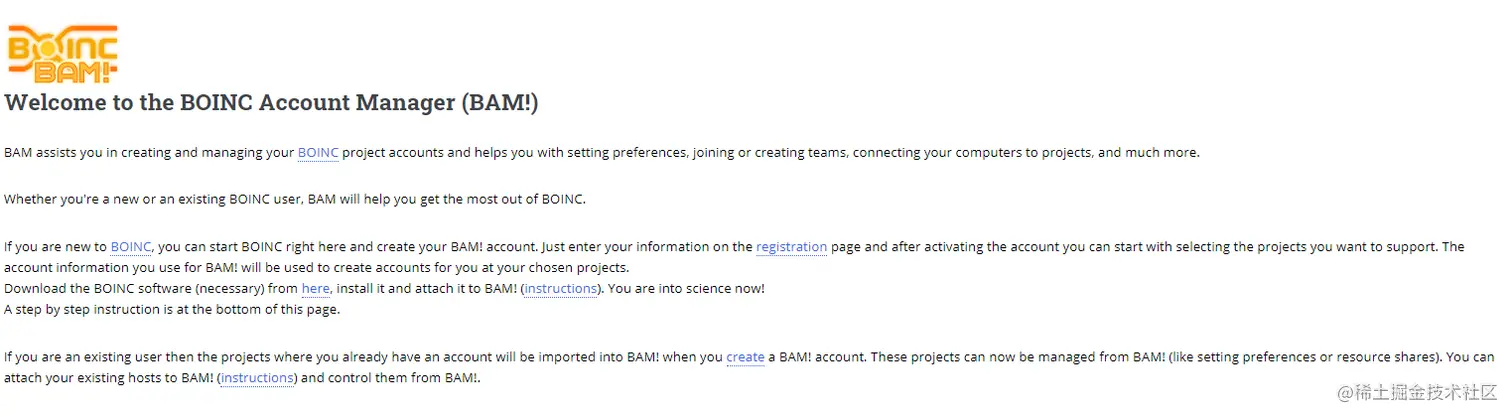The width and height of the screenshot is (1512, 417).
Task: Go to the registration page link
Action: coord(791,247)
